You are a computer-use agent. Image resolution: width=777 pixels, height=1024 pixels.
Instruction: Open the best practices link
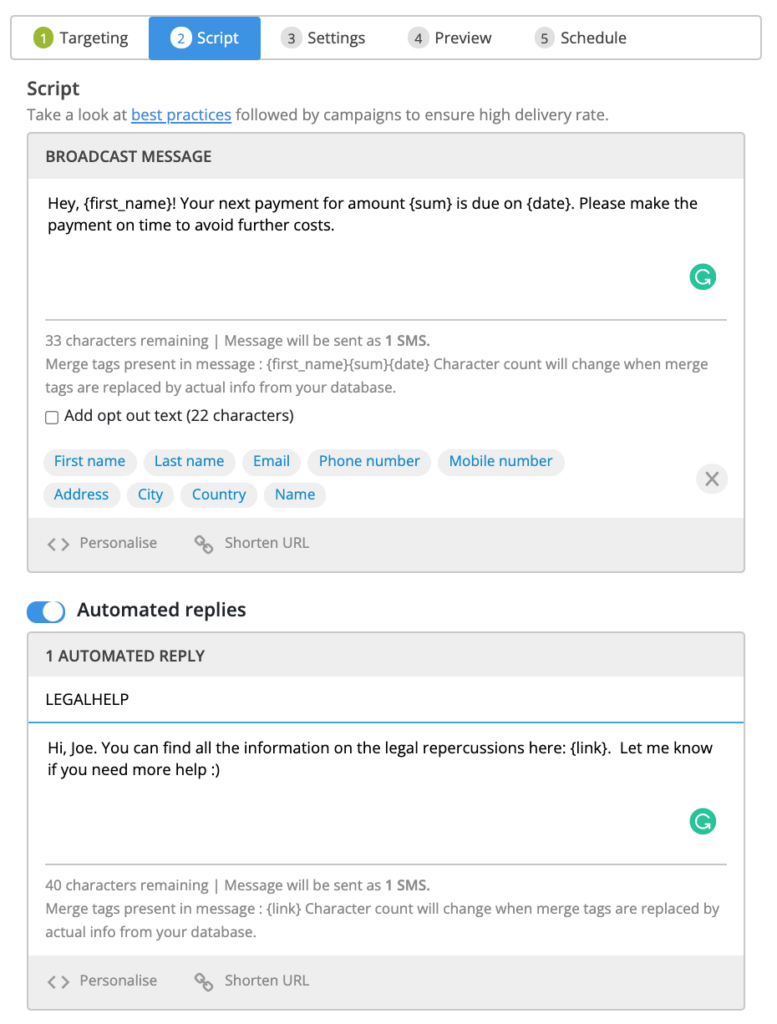coord(181,115)
